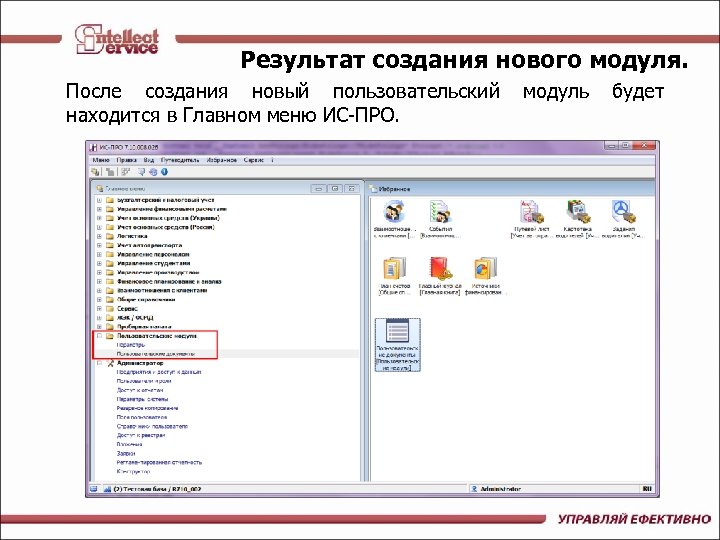720x540 pixels.
Task: Expand the Бухгалтерский и налоговый учет node
Action: click(x=99, y=200)
